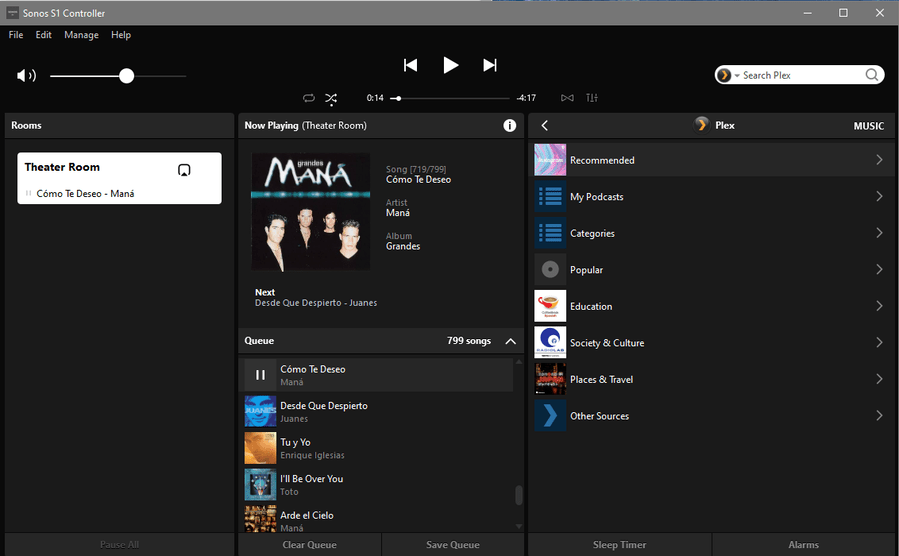The height and width of the screenshot is (556, 899).
Task: Expand Categories with its chevron
Action: (x=879, y=233)
